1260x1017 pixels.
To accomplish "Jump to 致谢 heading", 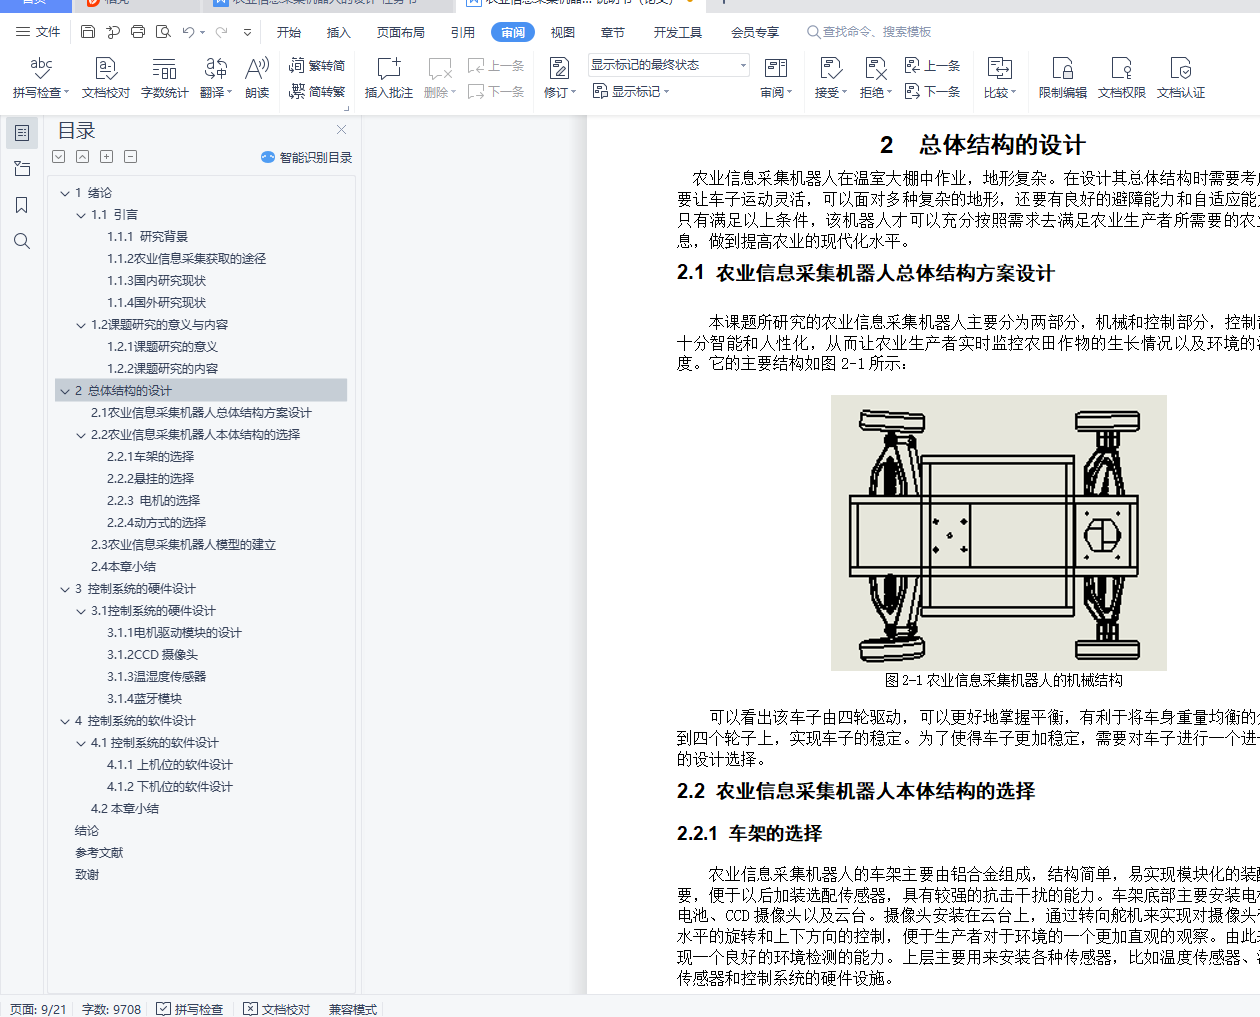I will click(87, 875).
